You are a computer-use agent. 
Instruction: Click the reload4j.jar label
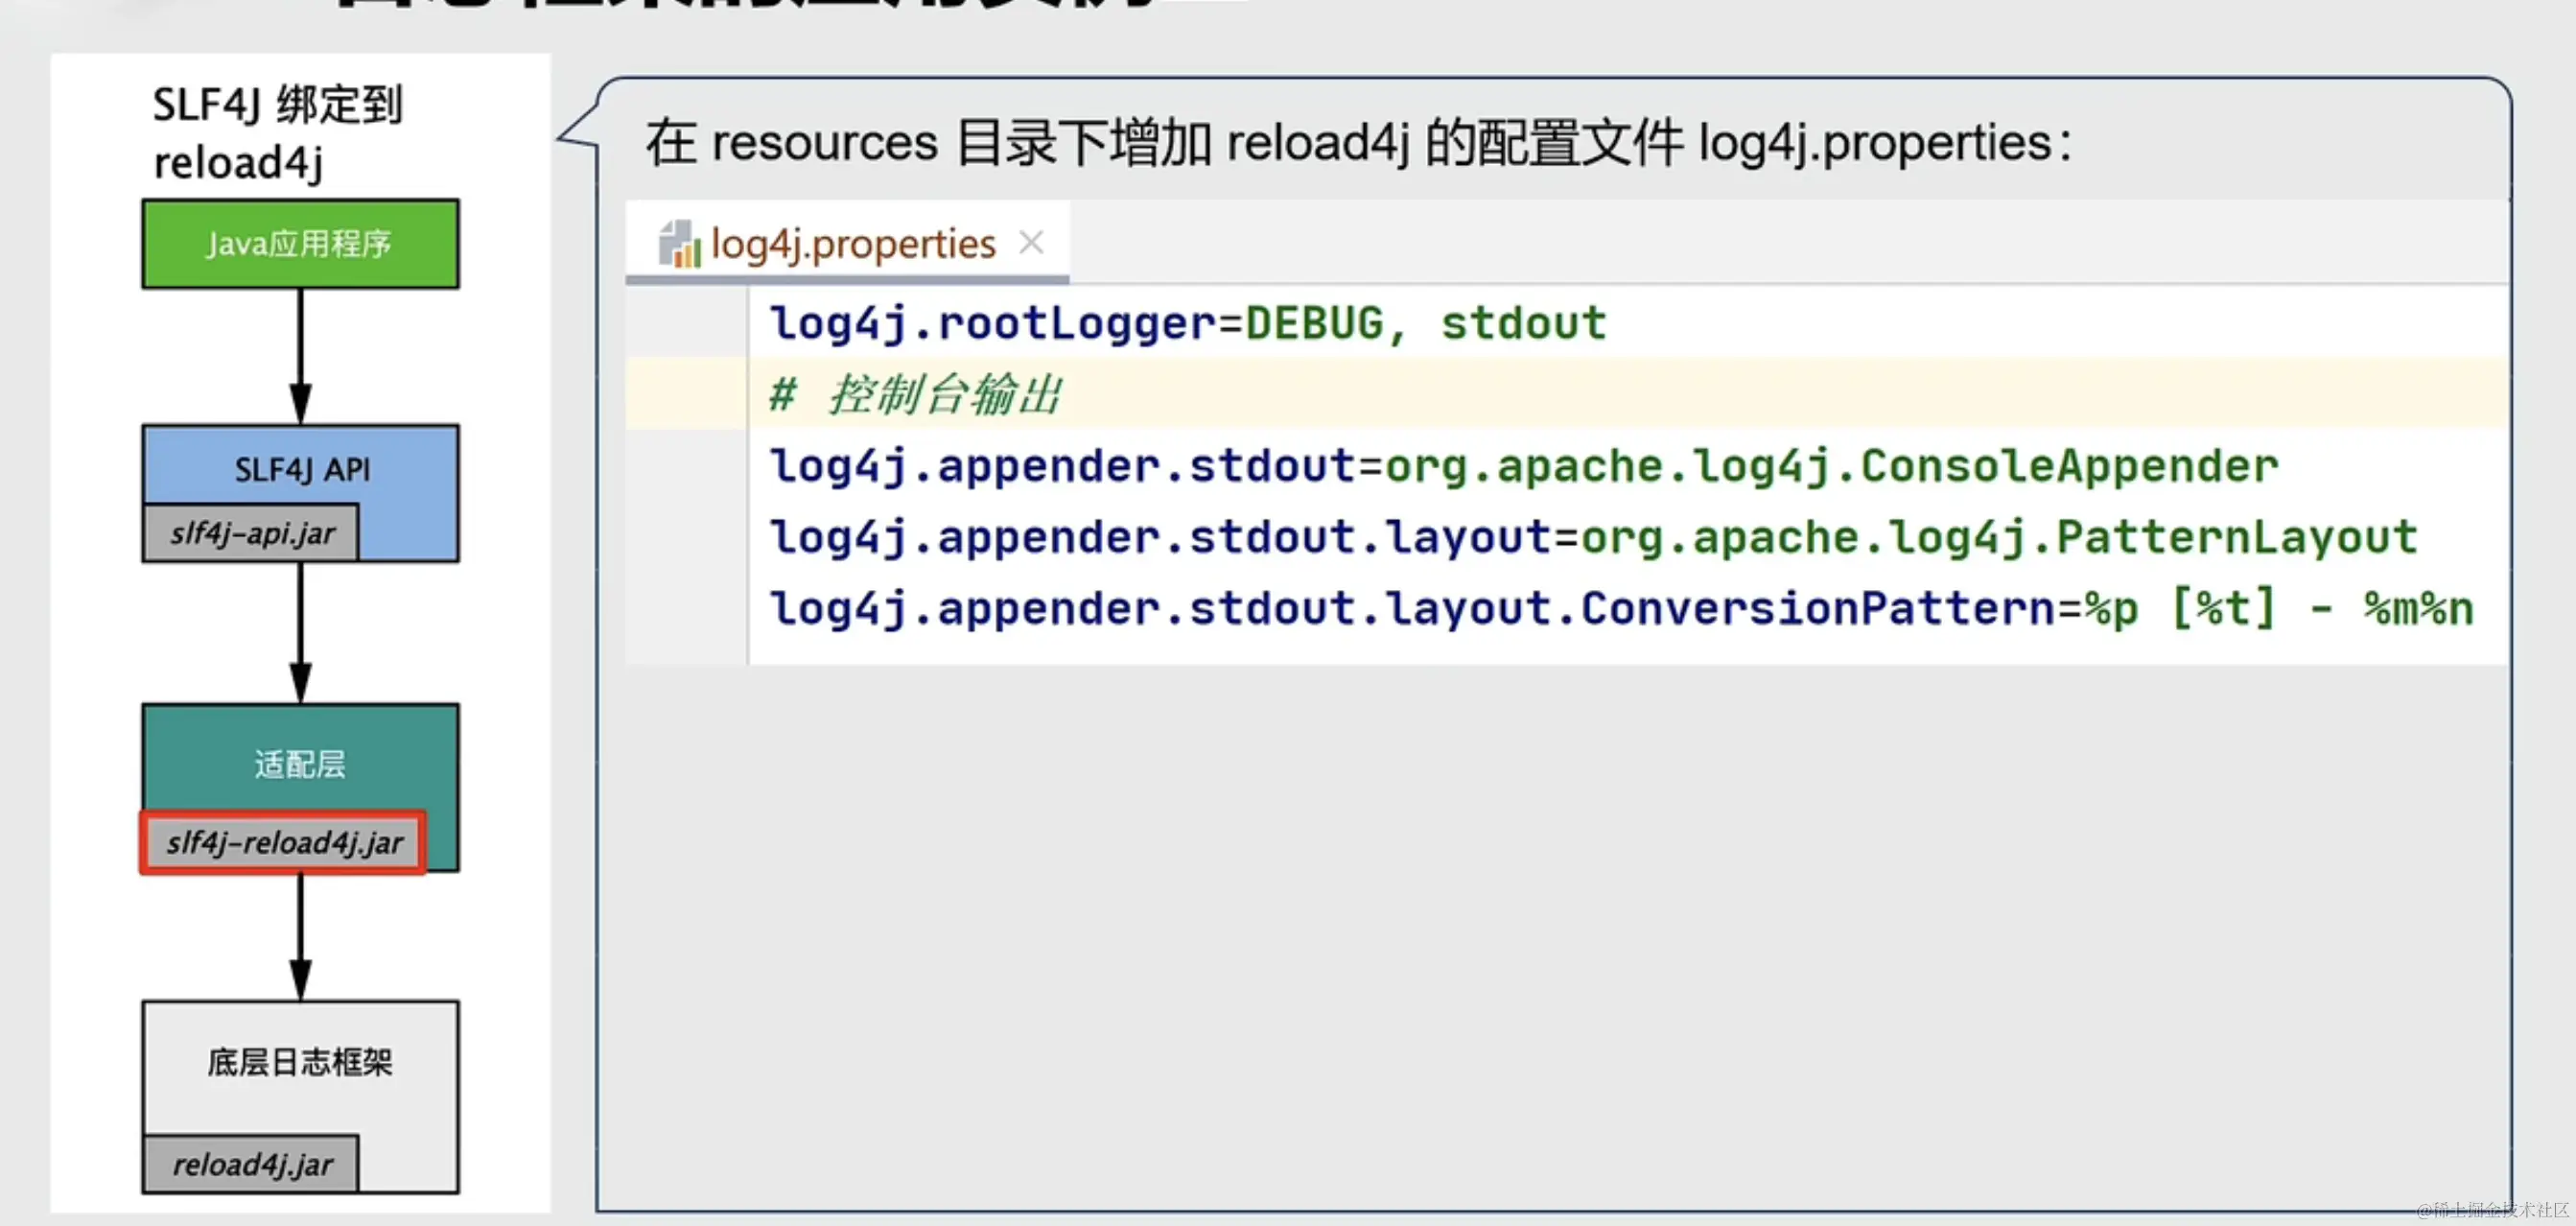[252, 1164]
